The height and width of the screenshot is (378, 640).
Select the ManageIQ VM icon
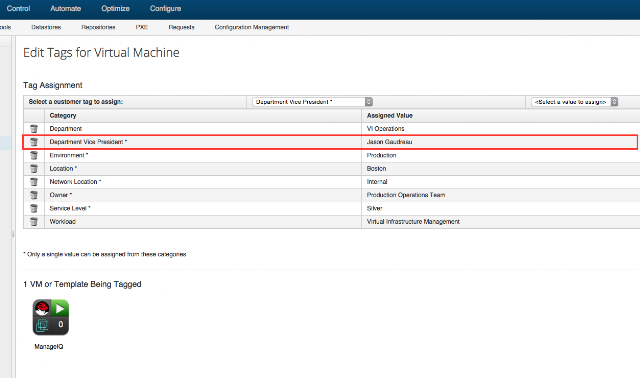pos(51,317)
